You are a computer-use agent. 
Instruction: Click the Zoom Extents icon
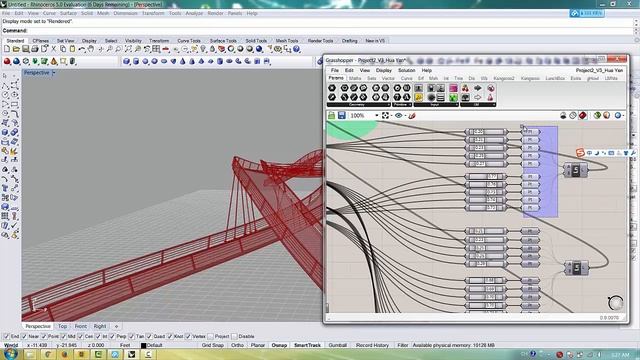(128, 49)
